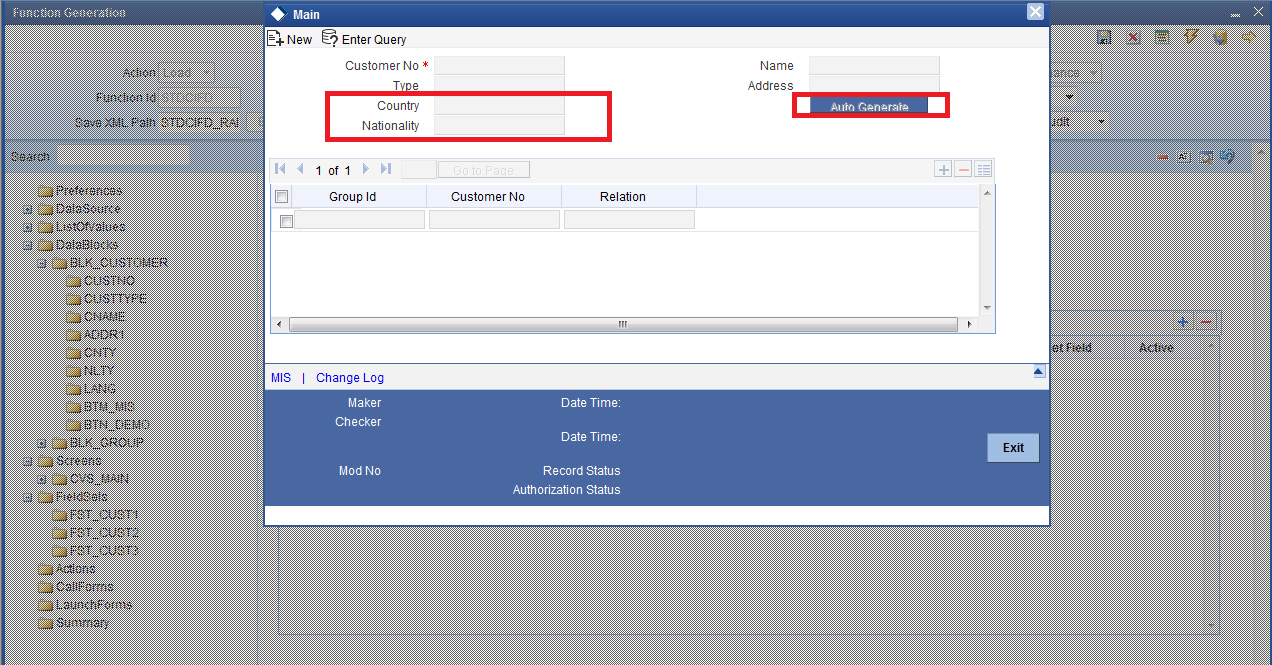Screen dimensions: 1272x665
Task: Click lightning bolt icon in Function Generation toolbar
Action: (1191, 37)
